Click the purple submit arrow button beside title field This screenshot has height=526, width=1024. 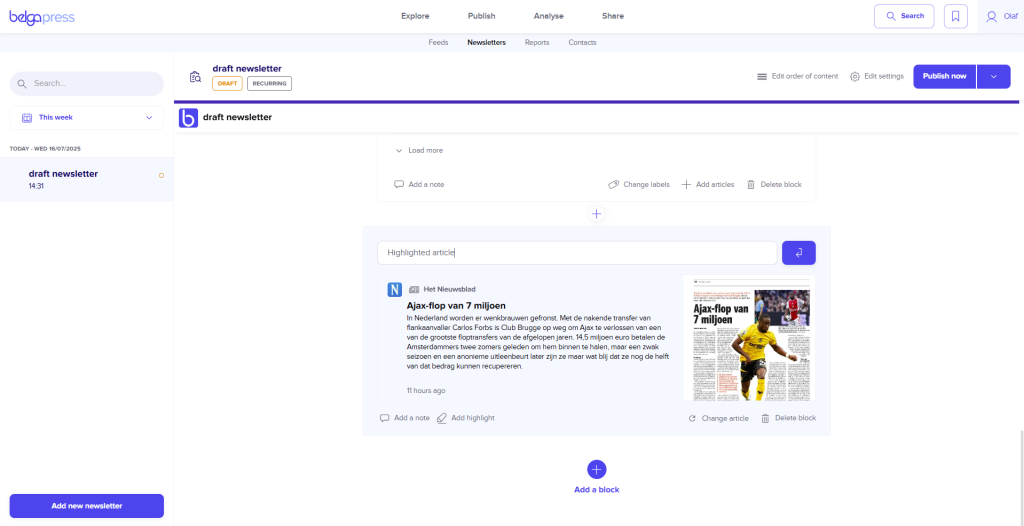[x=798, y=253]
